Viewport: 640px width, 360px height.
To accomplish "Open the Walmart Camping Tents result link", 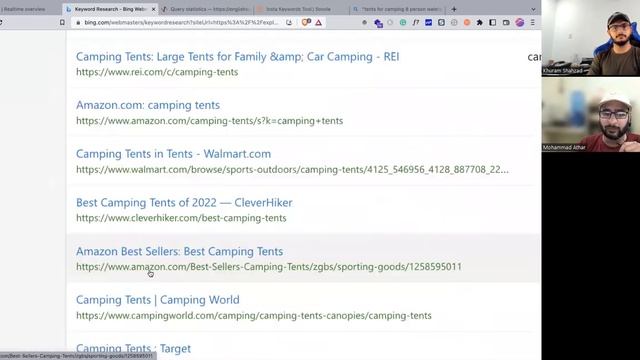I will (x=173, y=154).
